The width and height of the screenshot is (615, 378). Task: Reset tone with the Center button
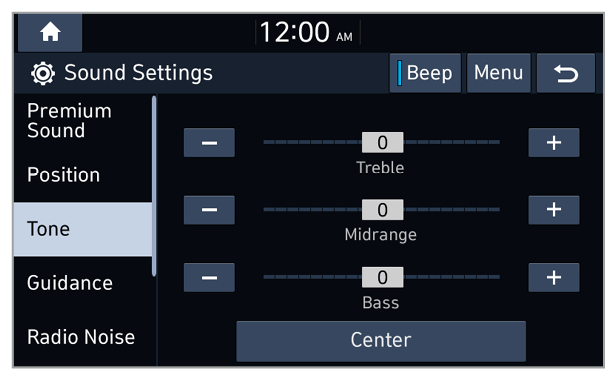tap(381, 341)
